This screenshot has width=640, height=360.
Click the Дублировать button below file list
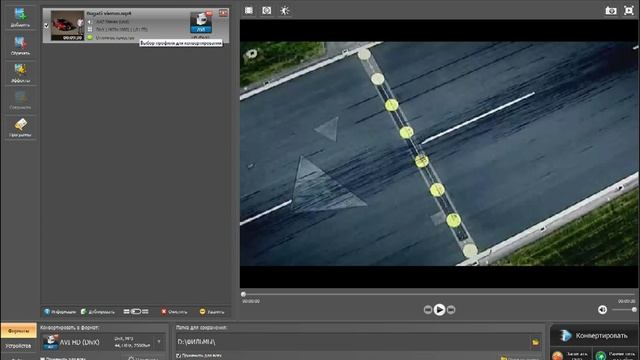click(x=98, y=312)
